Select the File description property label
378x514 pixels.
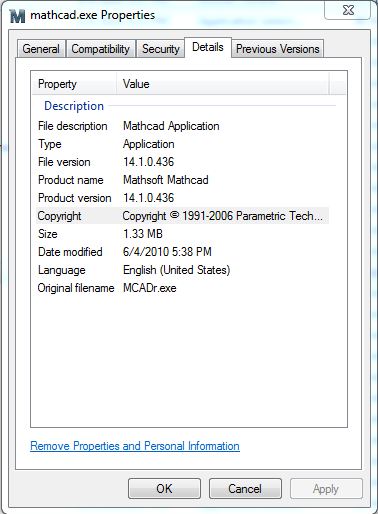(x=72, y=126)
